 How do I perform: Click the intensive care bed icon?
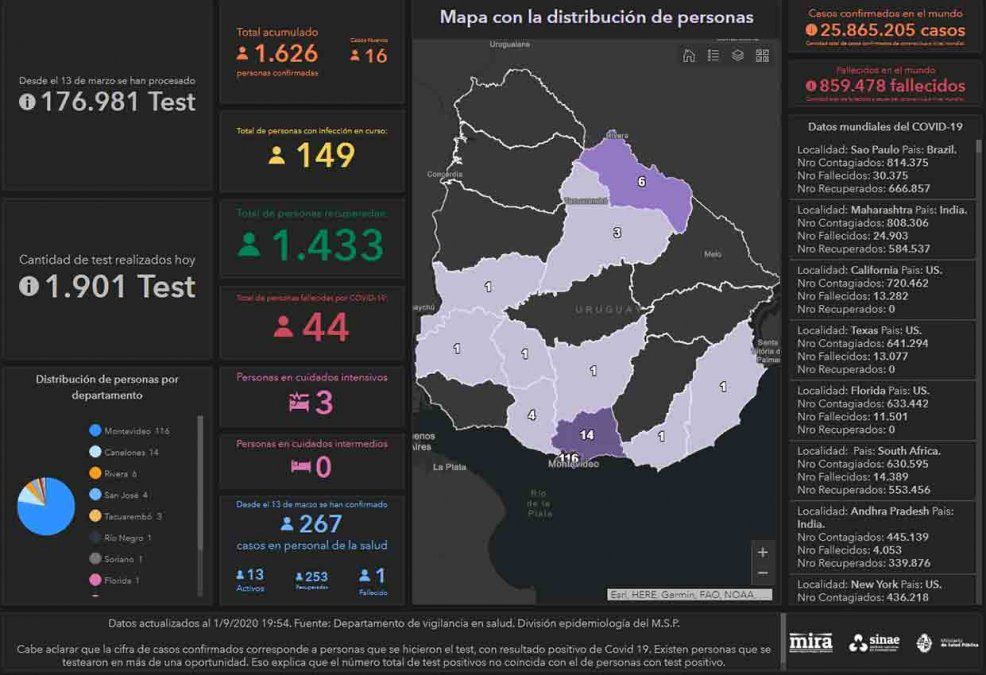tap(299, 402)
